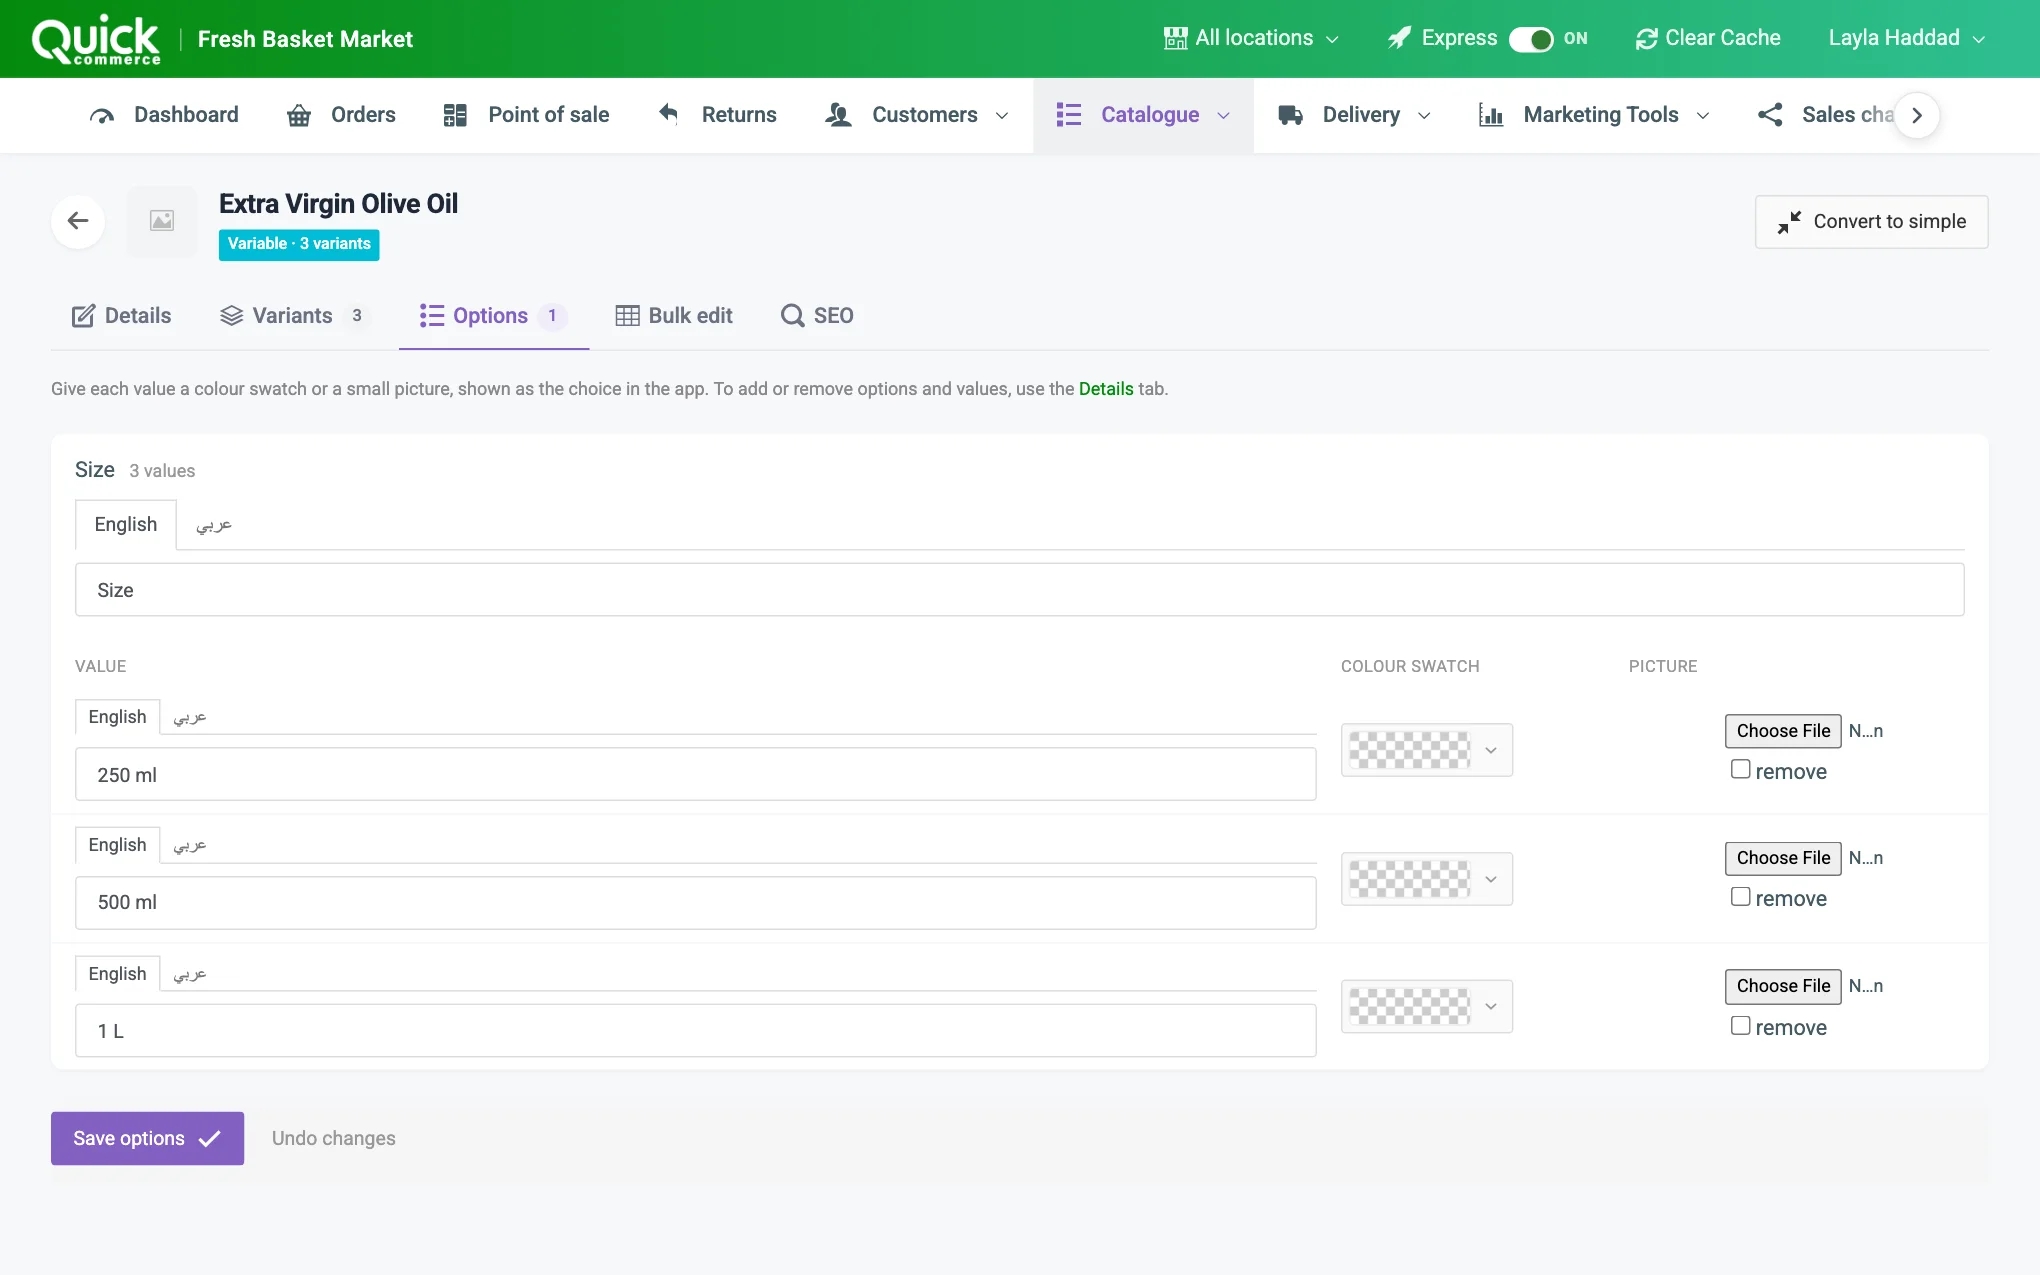Image resolution: width=2040 pixels, height=1275 pixels.
Task: Expand the Marketing Tools menu
Action: (x=1594, y=115)
